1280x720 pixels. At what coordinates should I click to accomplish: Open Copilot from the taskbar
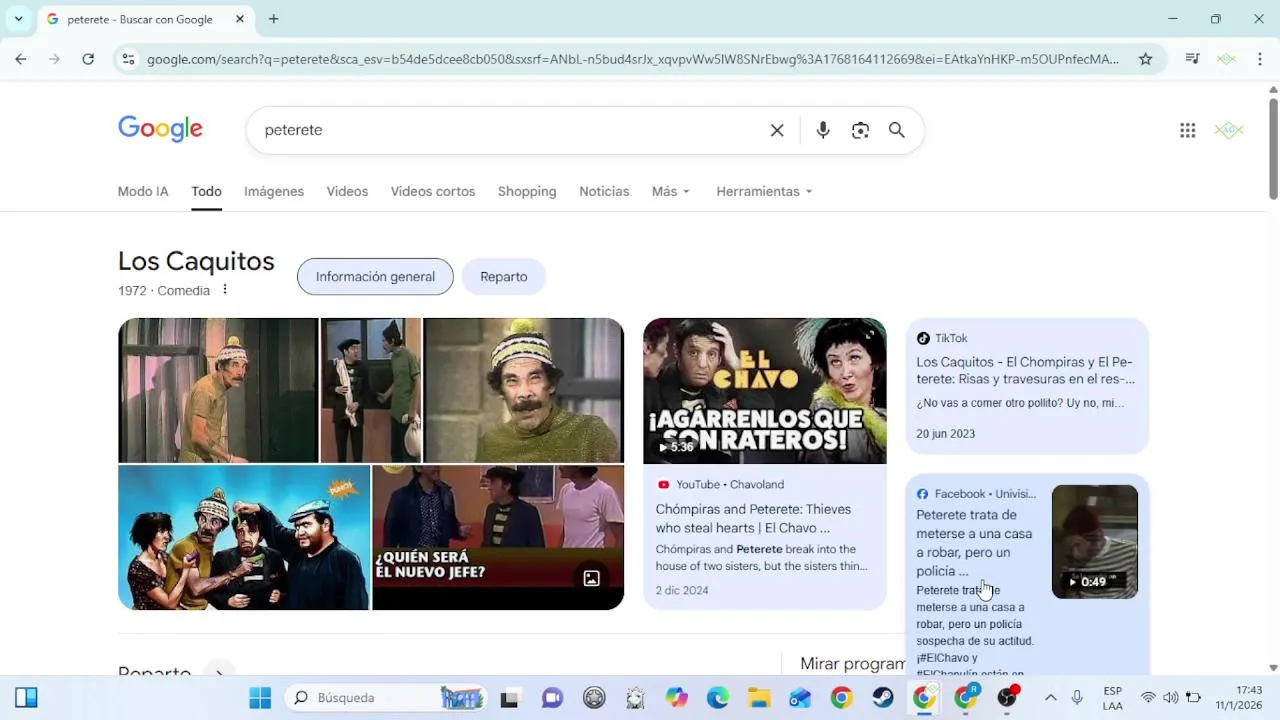677,697
